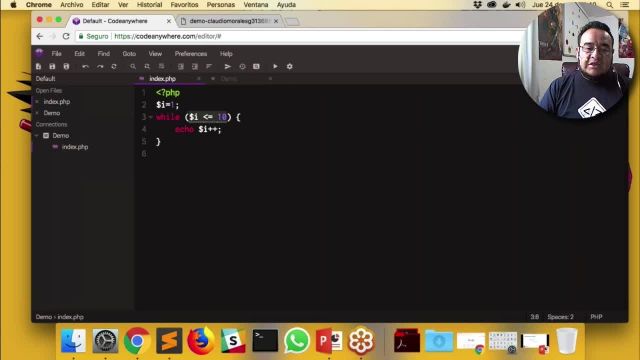This screenshot has width=640, height=360.
Task: Switch to demo-claudiomoralesg browser tab
Action: tap(229, 21)
